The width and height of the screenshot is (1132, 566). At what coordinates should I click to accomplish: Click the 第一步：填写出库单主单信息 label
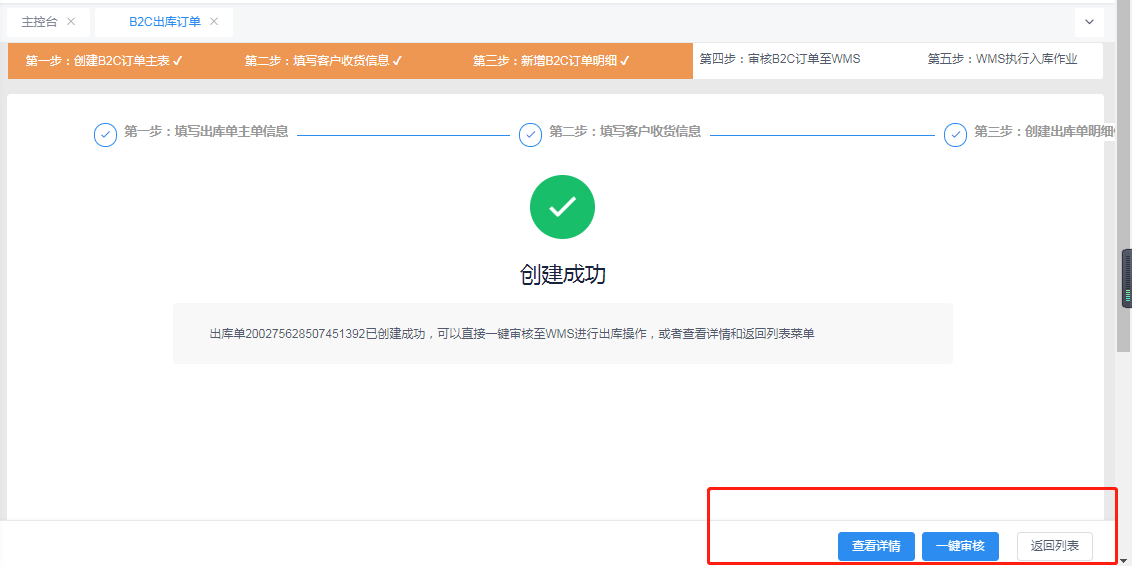(x=206, y=132)
